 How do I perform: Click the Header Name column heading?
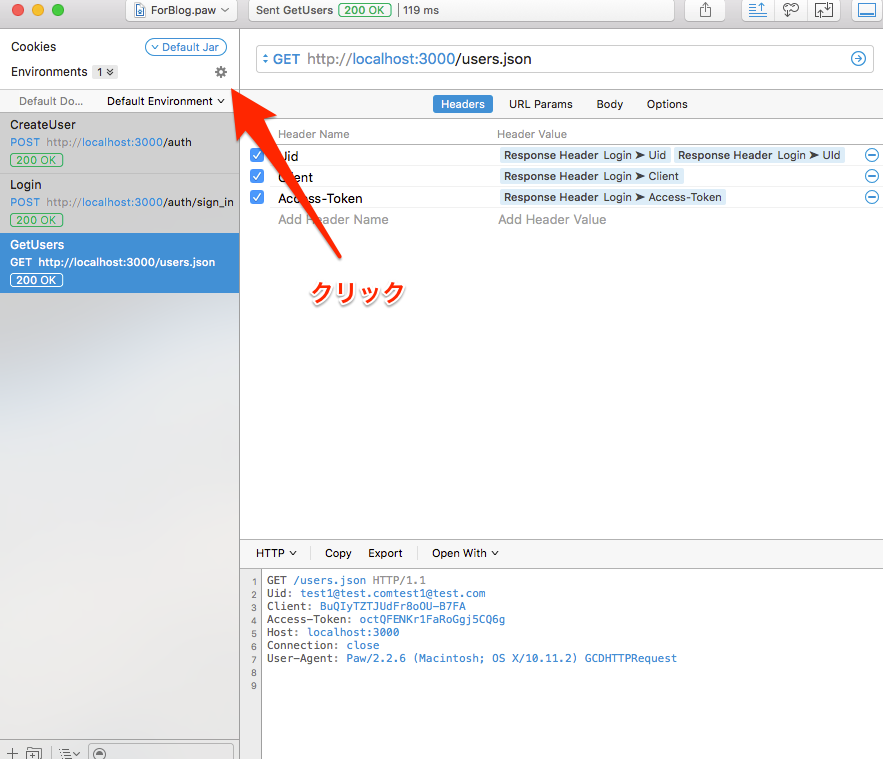pyautogui.click(x=314, y=134)
